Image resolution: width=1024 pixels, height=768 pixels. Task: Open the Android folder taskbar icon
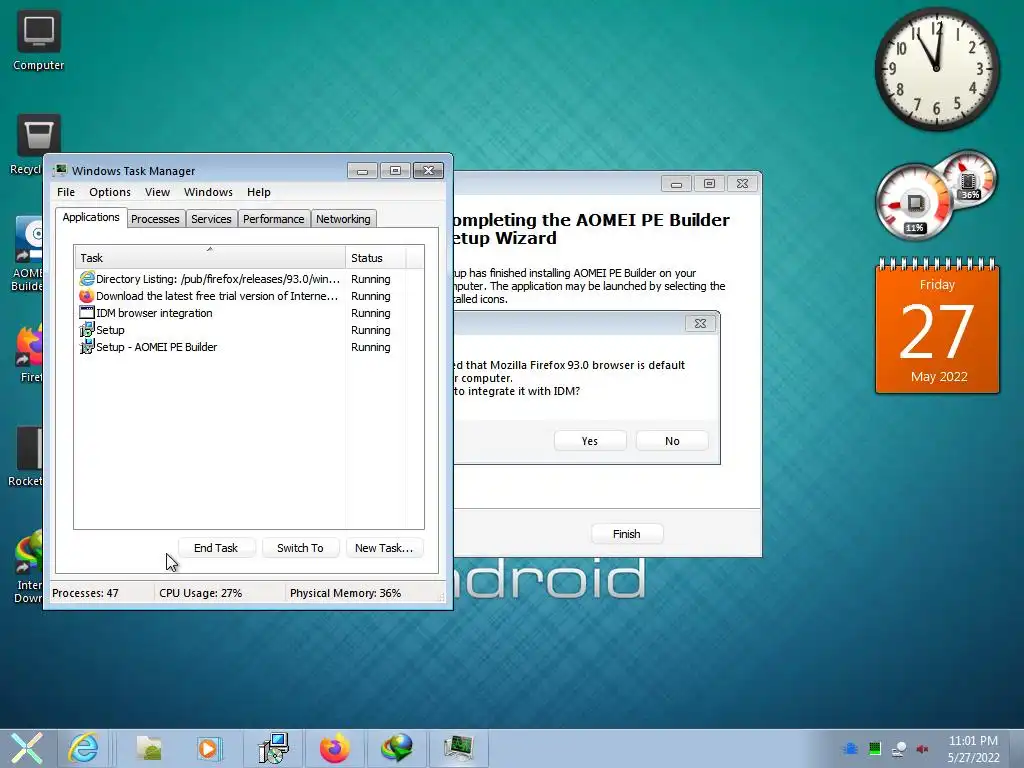pos(149,748)
